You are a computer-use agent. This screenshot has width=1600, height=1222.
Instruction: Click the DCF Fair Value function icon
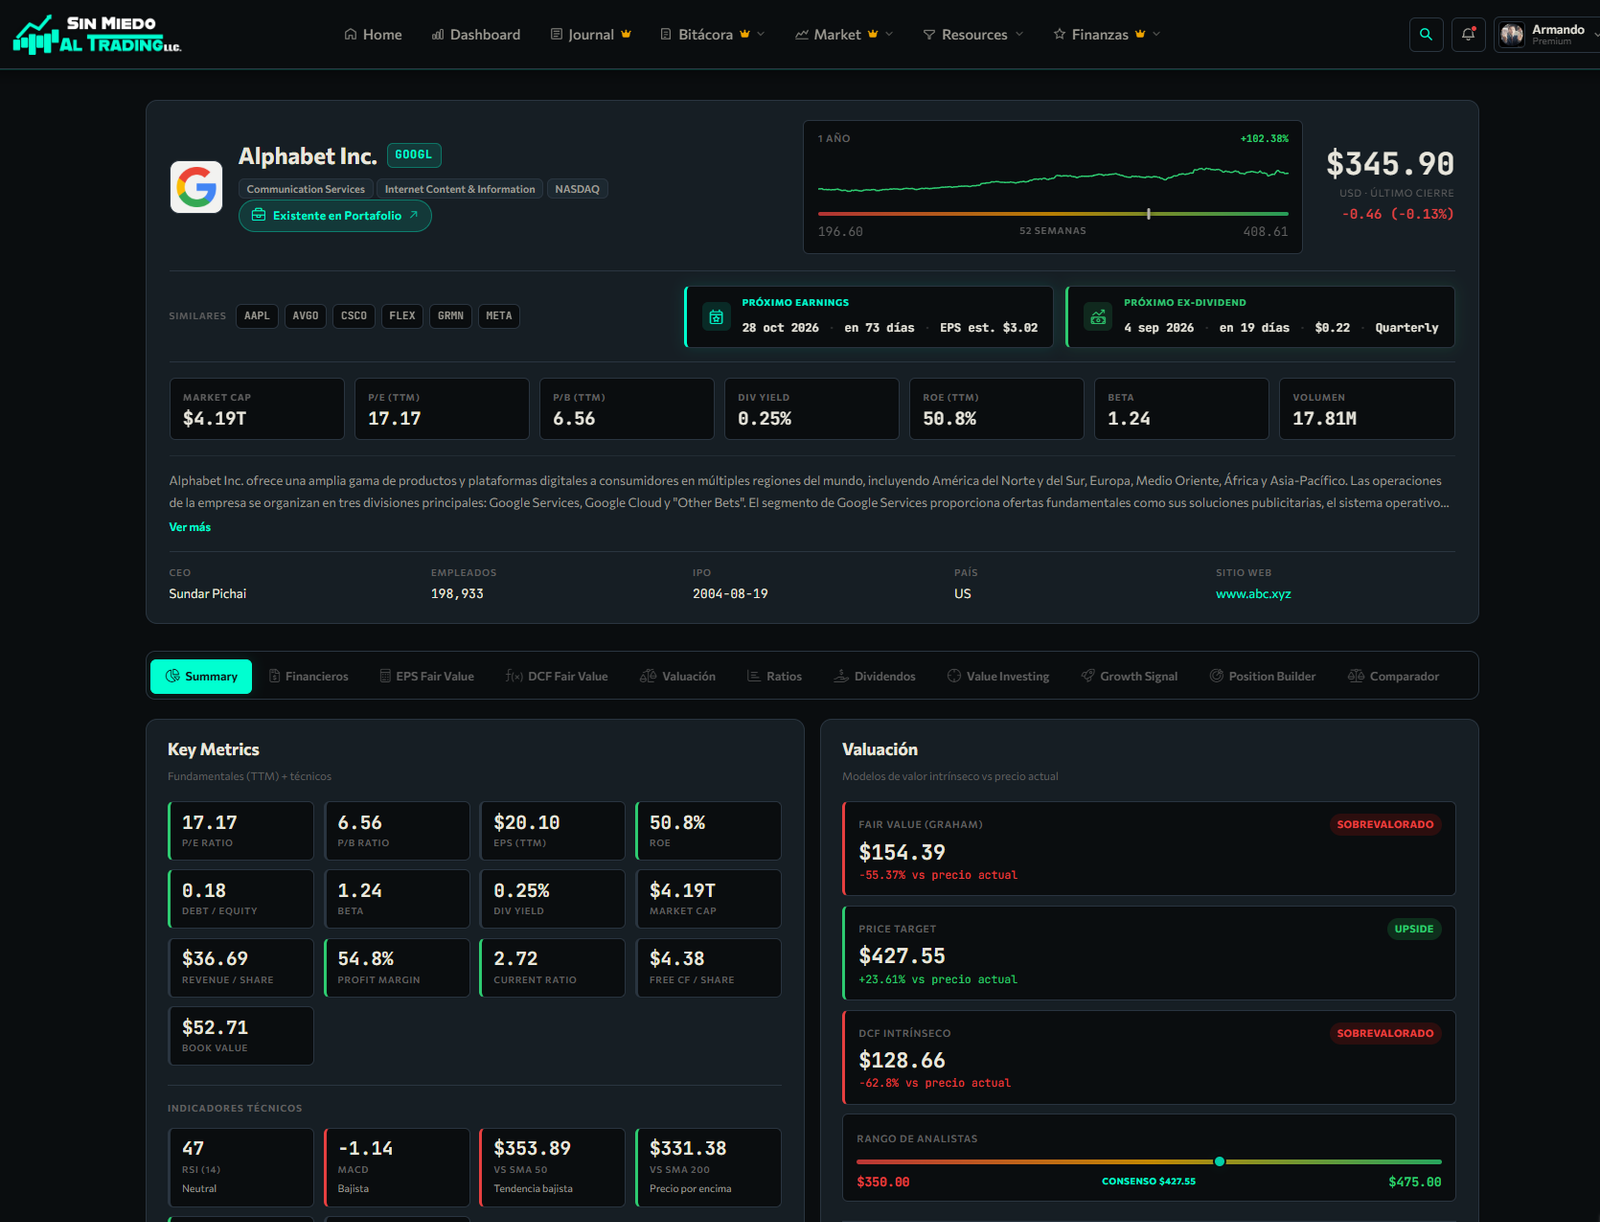[x=514, y=676]
